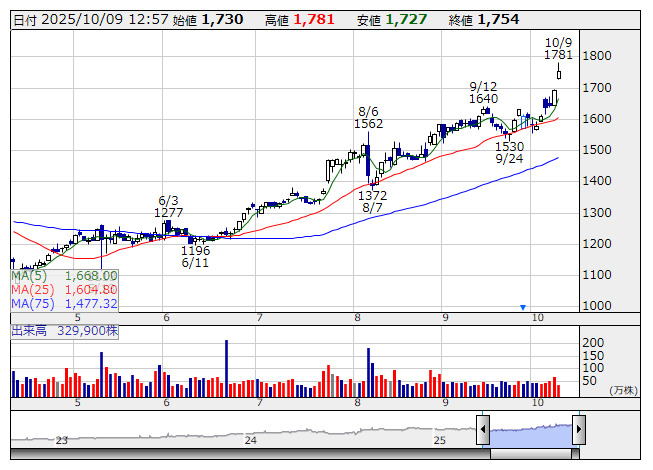Screen dimensions: 653x470
Task: Click the 9/12 1640 peak label
Action: pyautogui.click(x=483, y=92)
